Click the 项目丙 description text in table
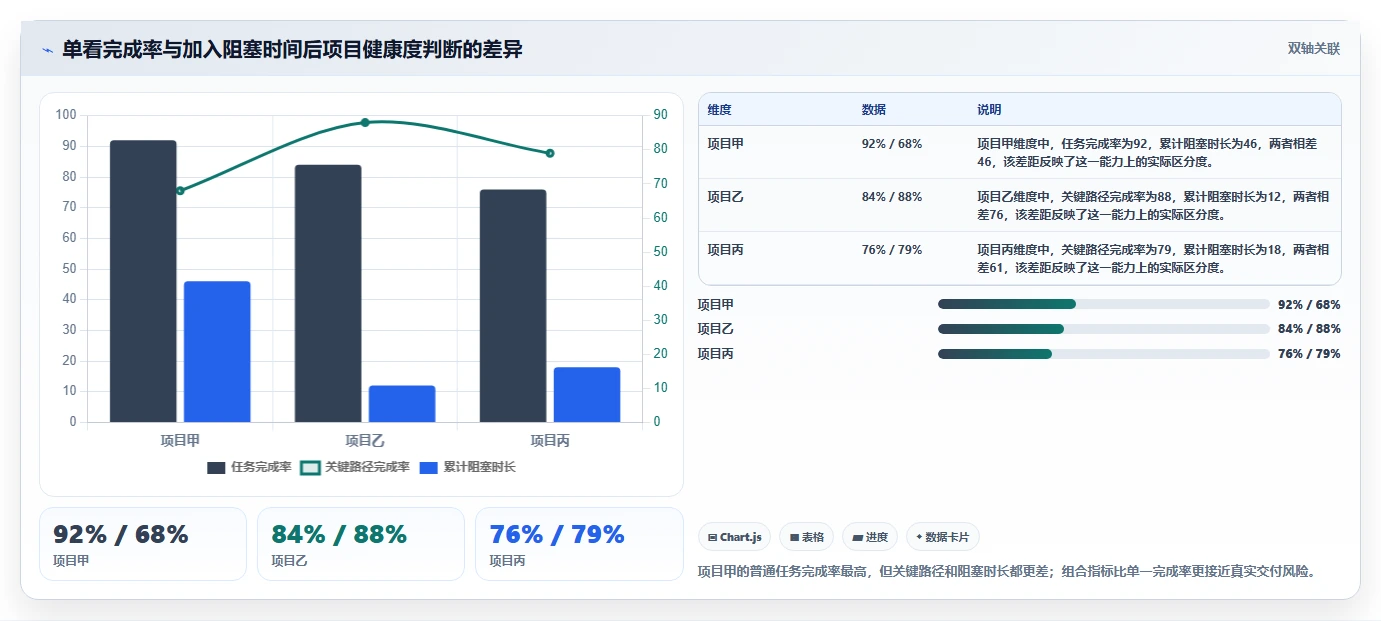 pos(1152,259)
